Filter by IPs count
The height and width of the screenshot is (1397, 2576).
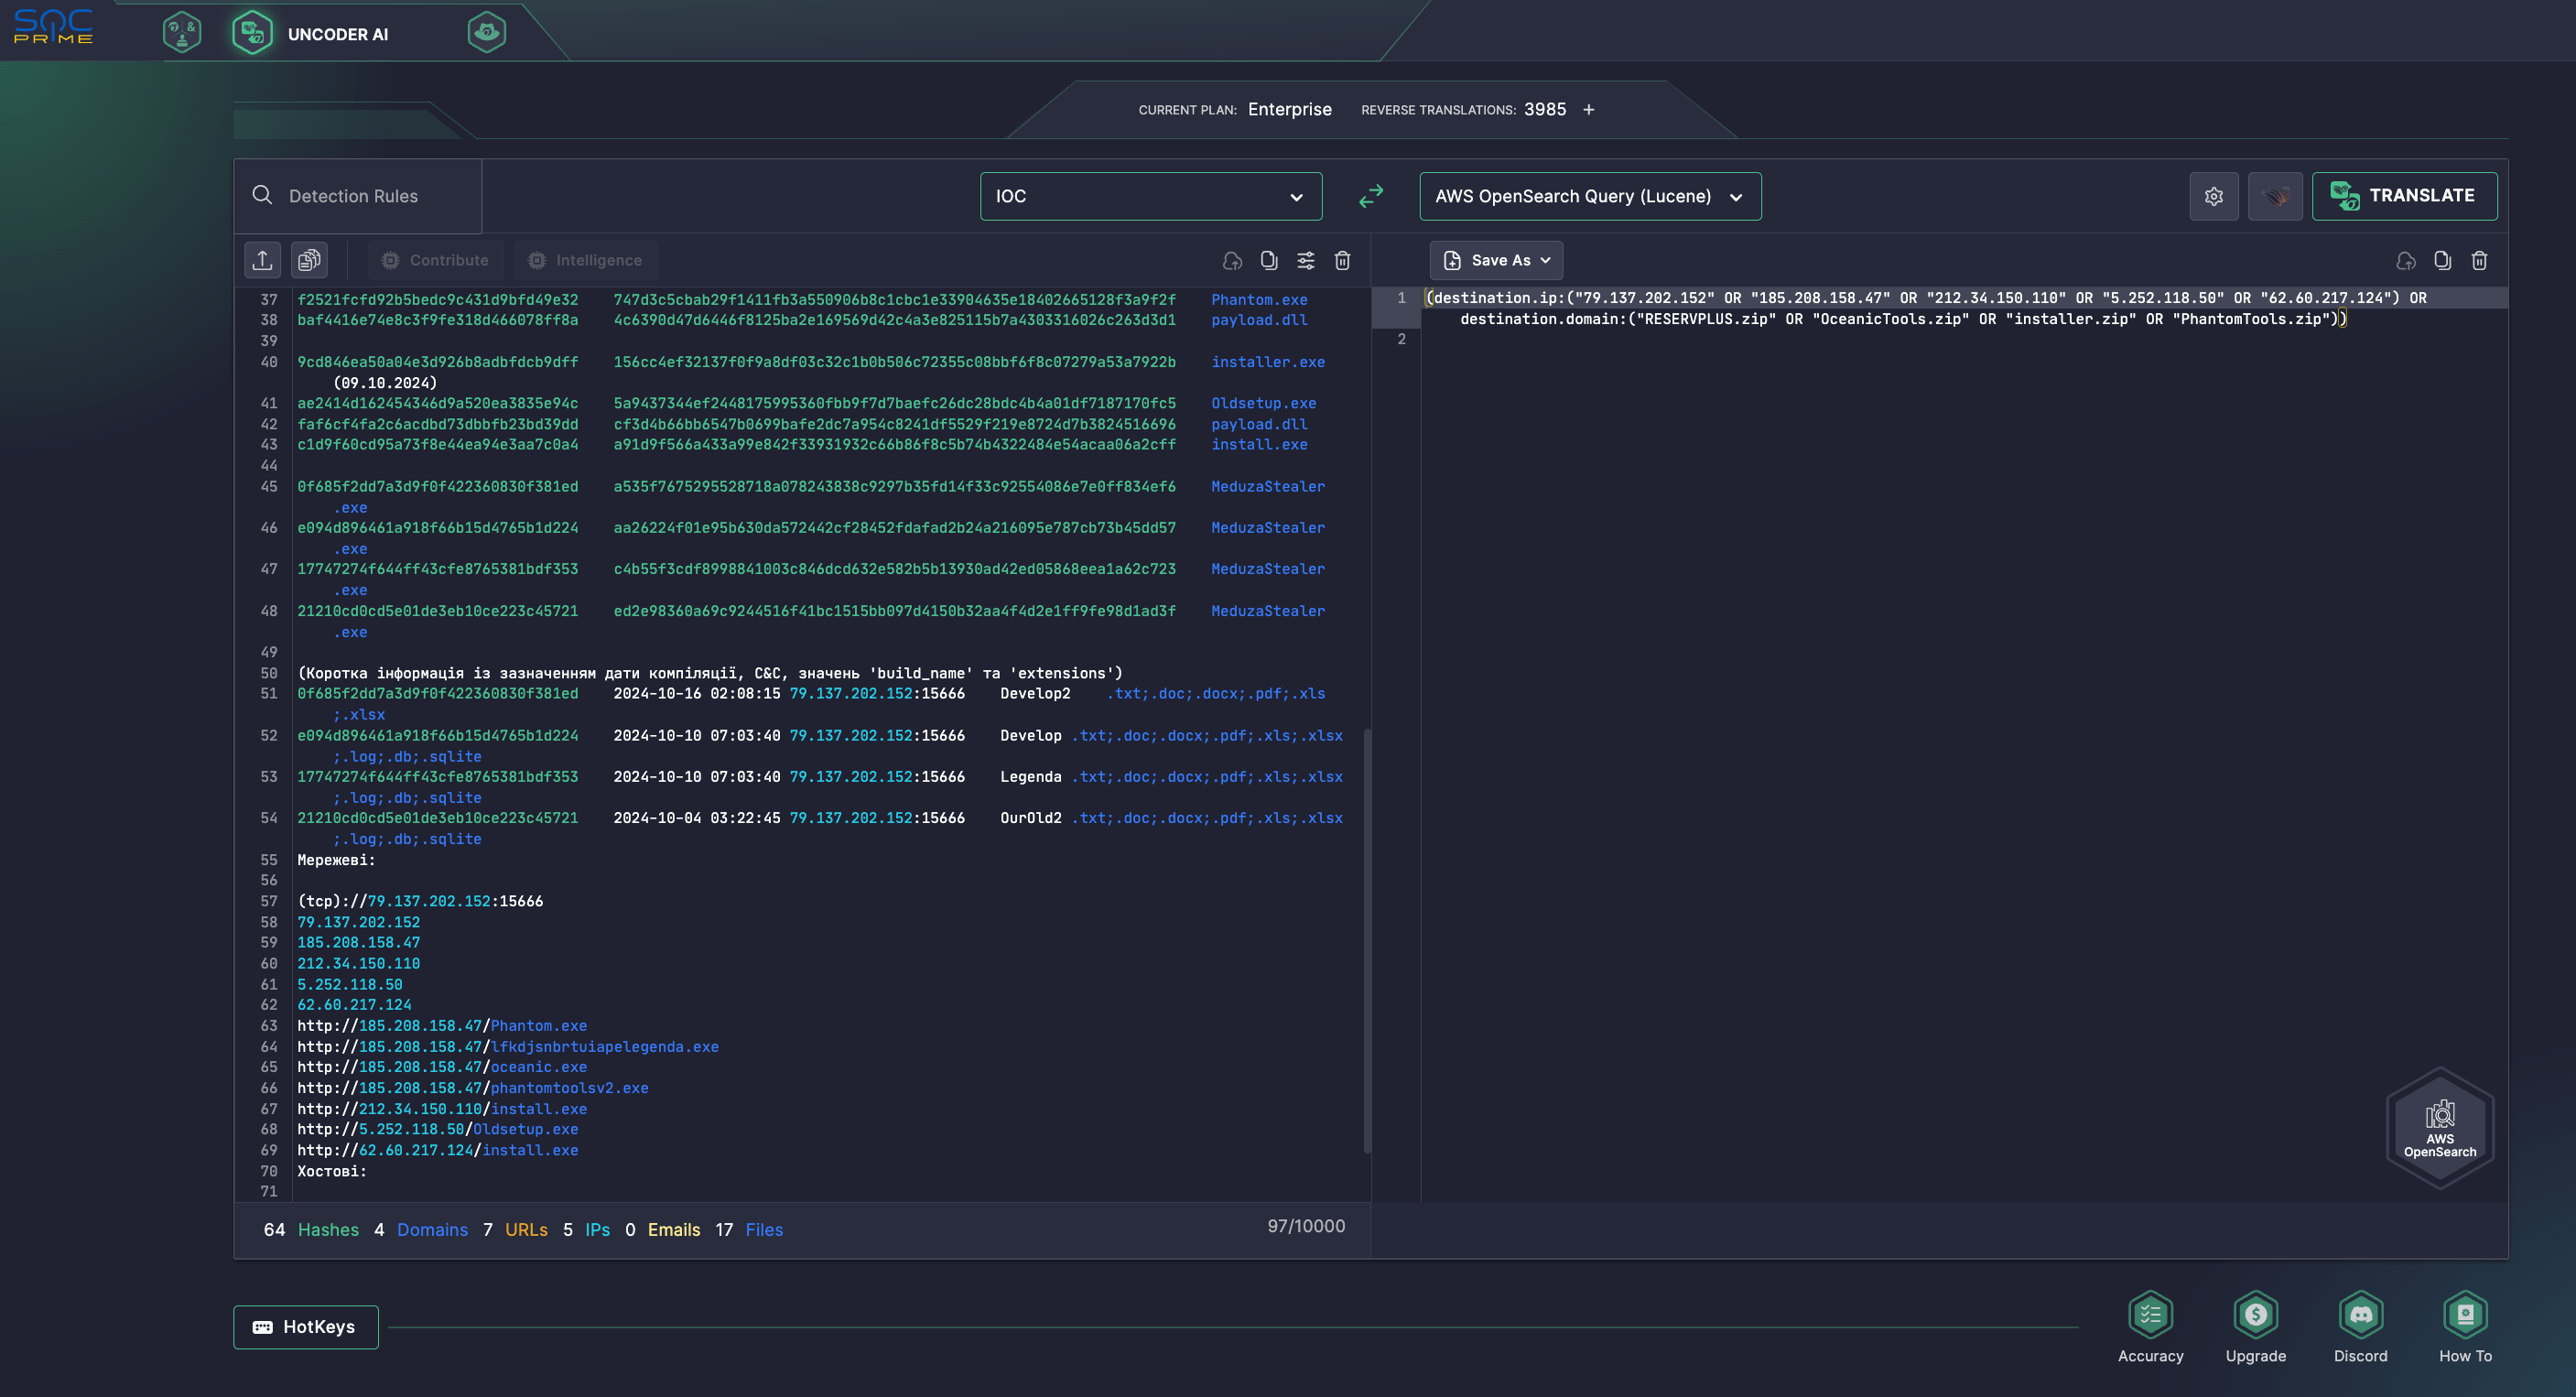click(x=586, y=1230)
